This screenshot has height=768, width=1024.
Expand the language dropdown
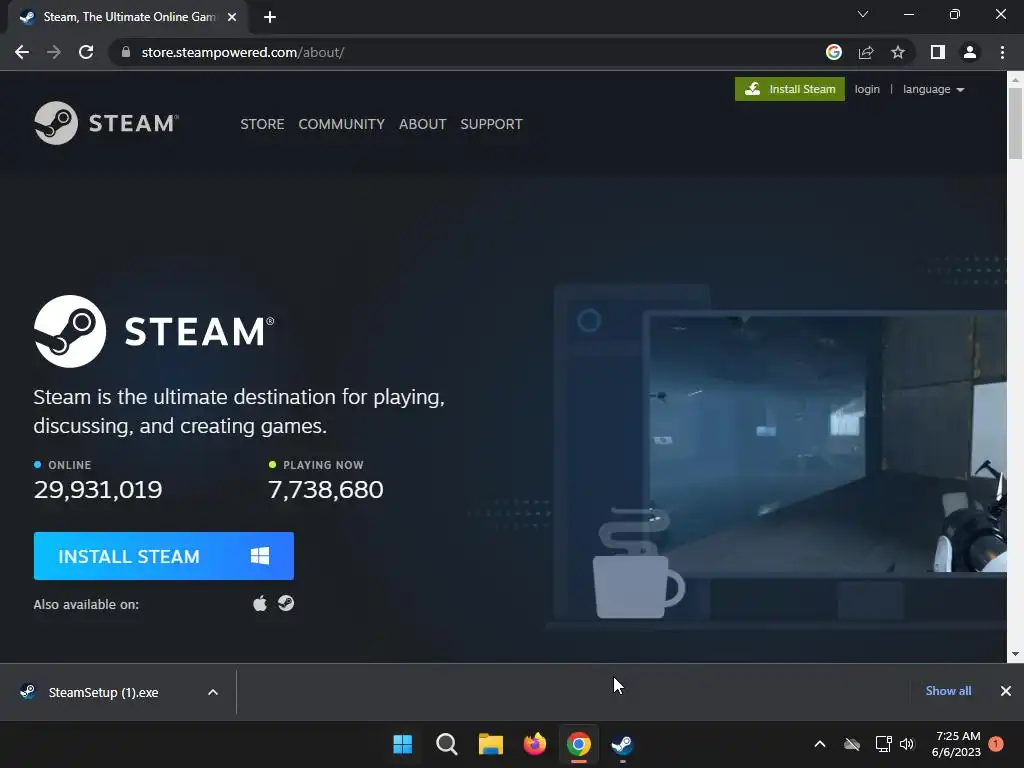point(933,89)
